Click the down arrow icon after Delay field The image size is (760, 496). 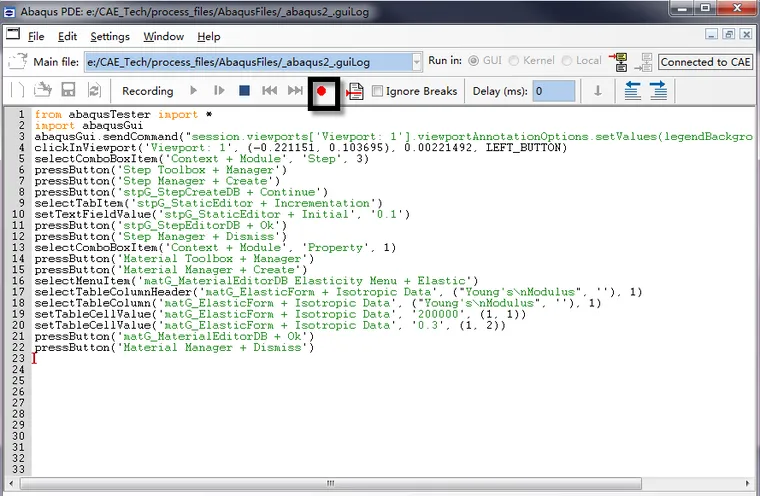(x=598, y=91)
